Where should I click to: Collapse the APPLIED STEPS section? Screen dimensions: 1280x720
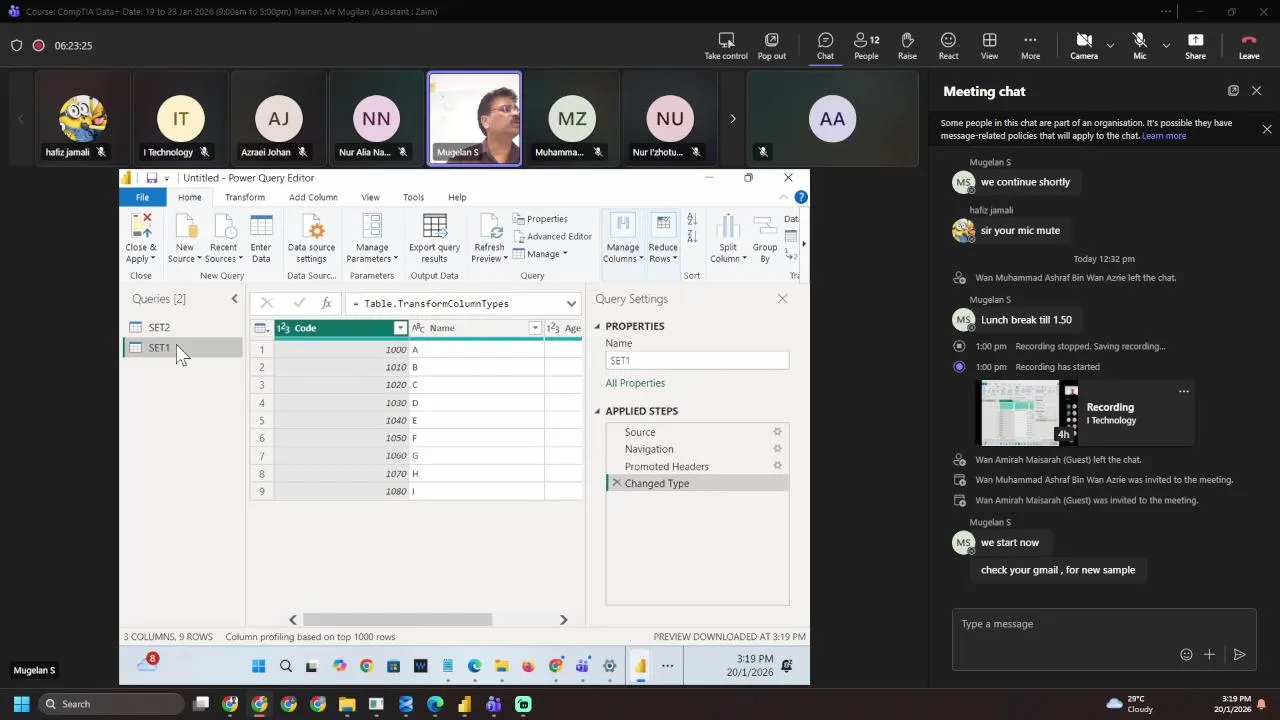pyautogui.click(x=597, y=411)
